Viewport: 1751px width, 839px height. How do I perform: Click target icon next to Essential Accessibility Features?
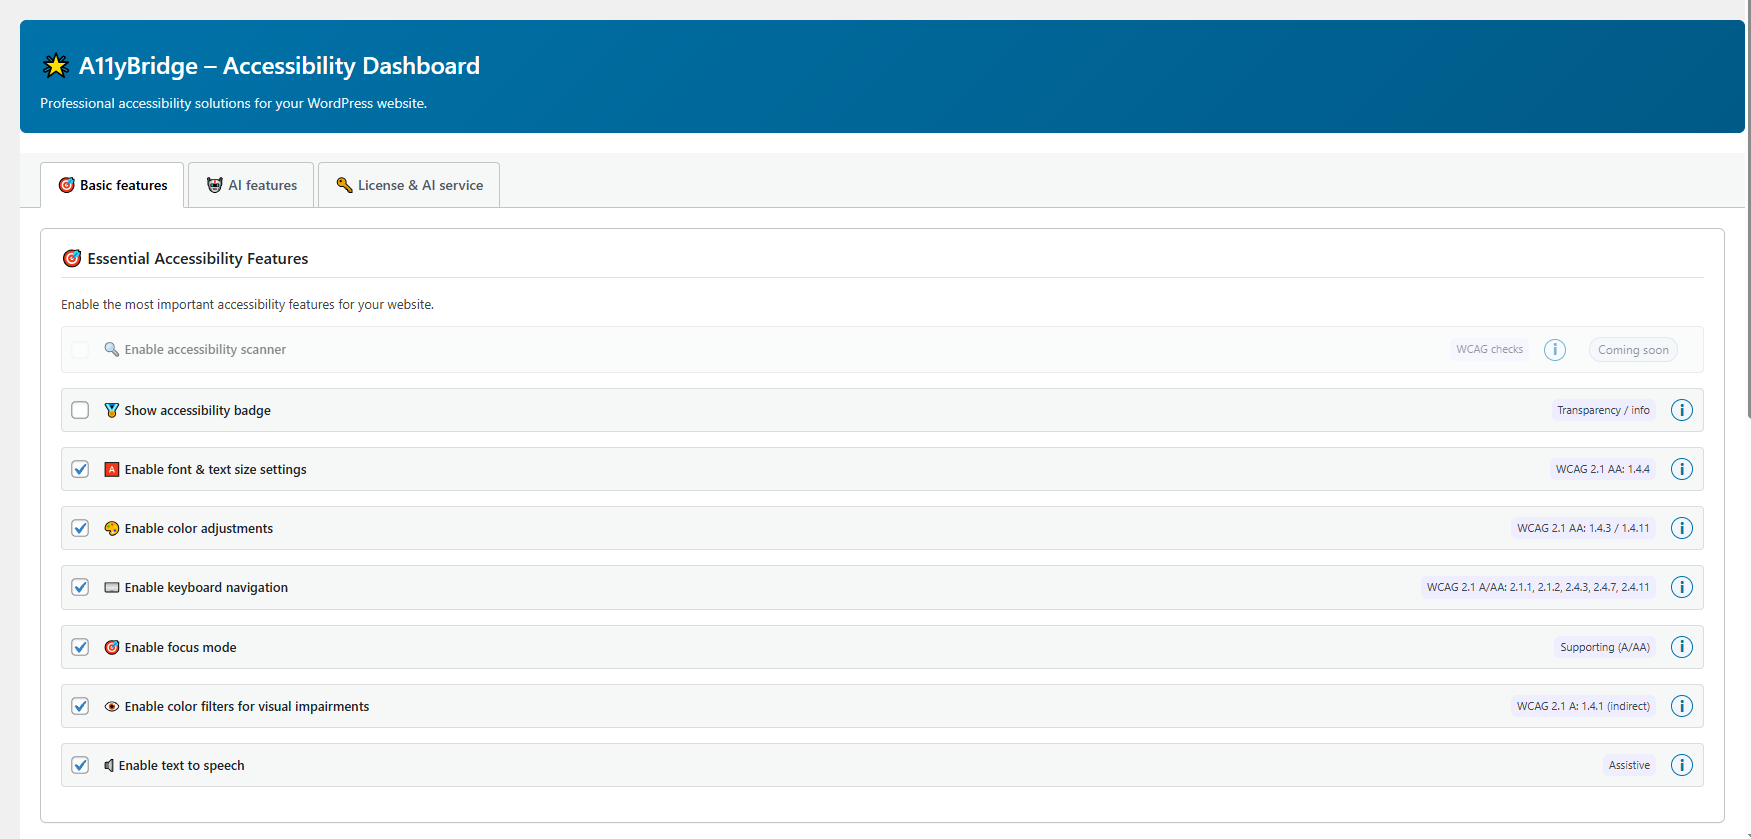coord(72,258)
